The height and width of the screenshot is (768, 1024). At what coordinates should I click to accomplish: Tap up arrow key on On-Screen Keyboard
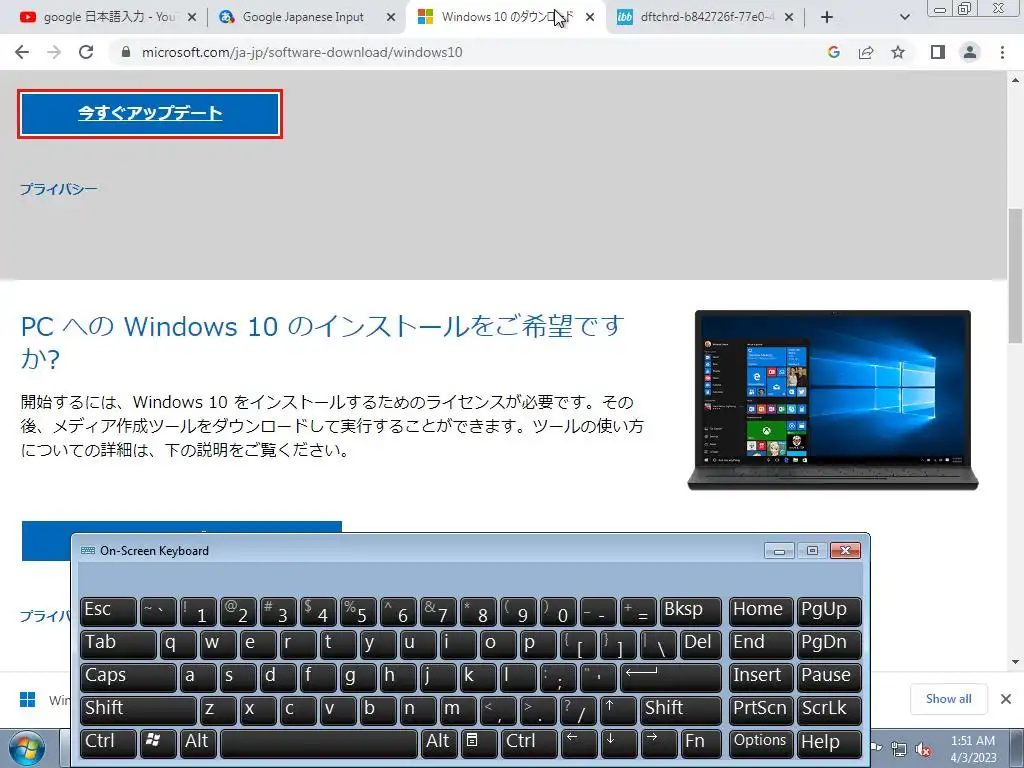tap(618, 710)
